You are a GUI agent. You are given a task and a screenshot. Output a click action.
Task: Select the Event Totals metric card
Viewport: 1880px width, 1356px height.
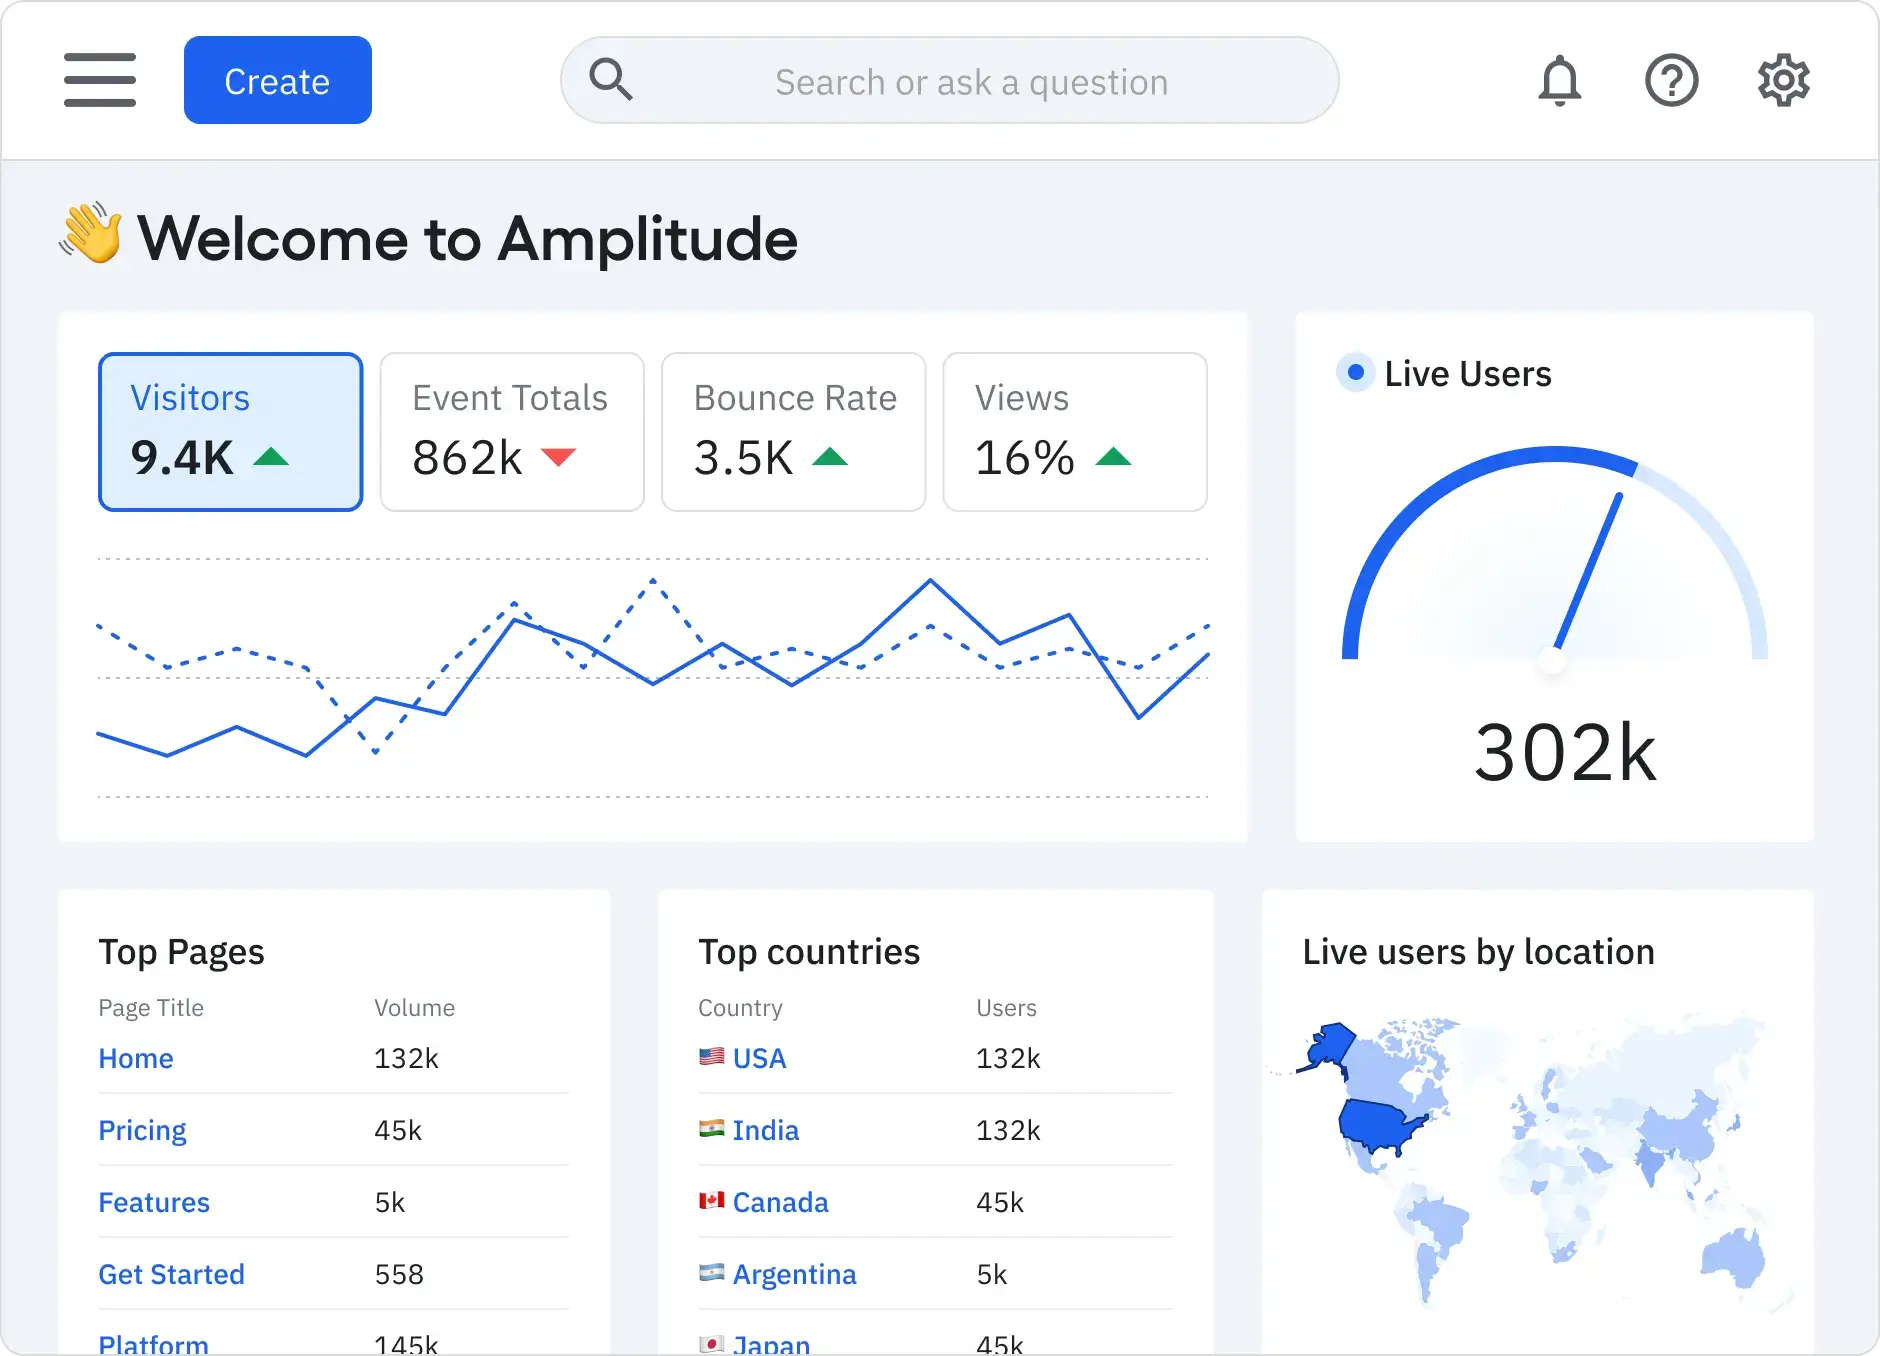click(511, 431)
